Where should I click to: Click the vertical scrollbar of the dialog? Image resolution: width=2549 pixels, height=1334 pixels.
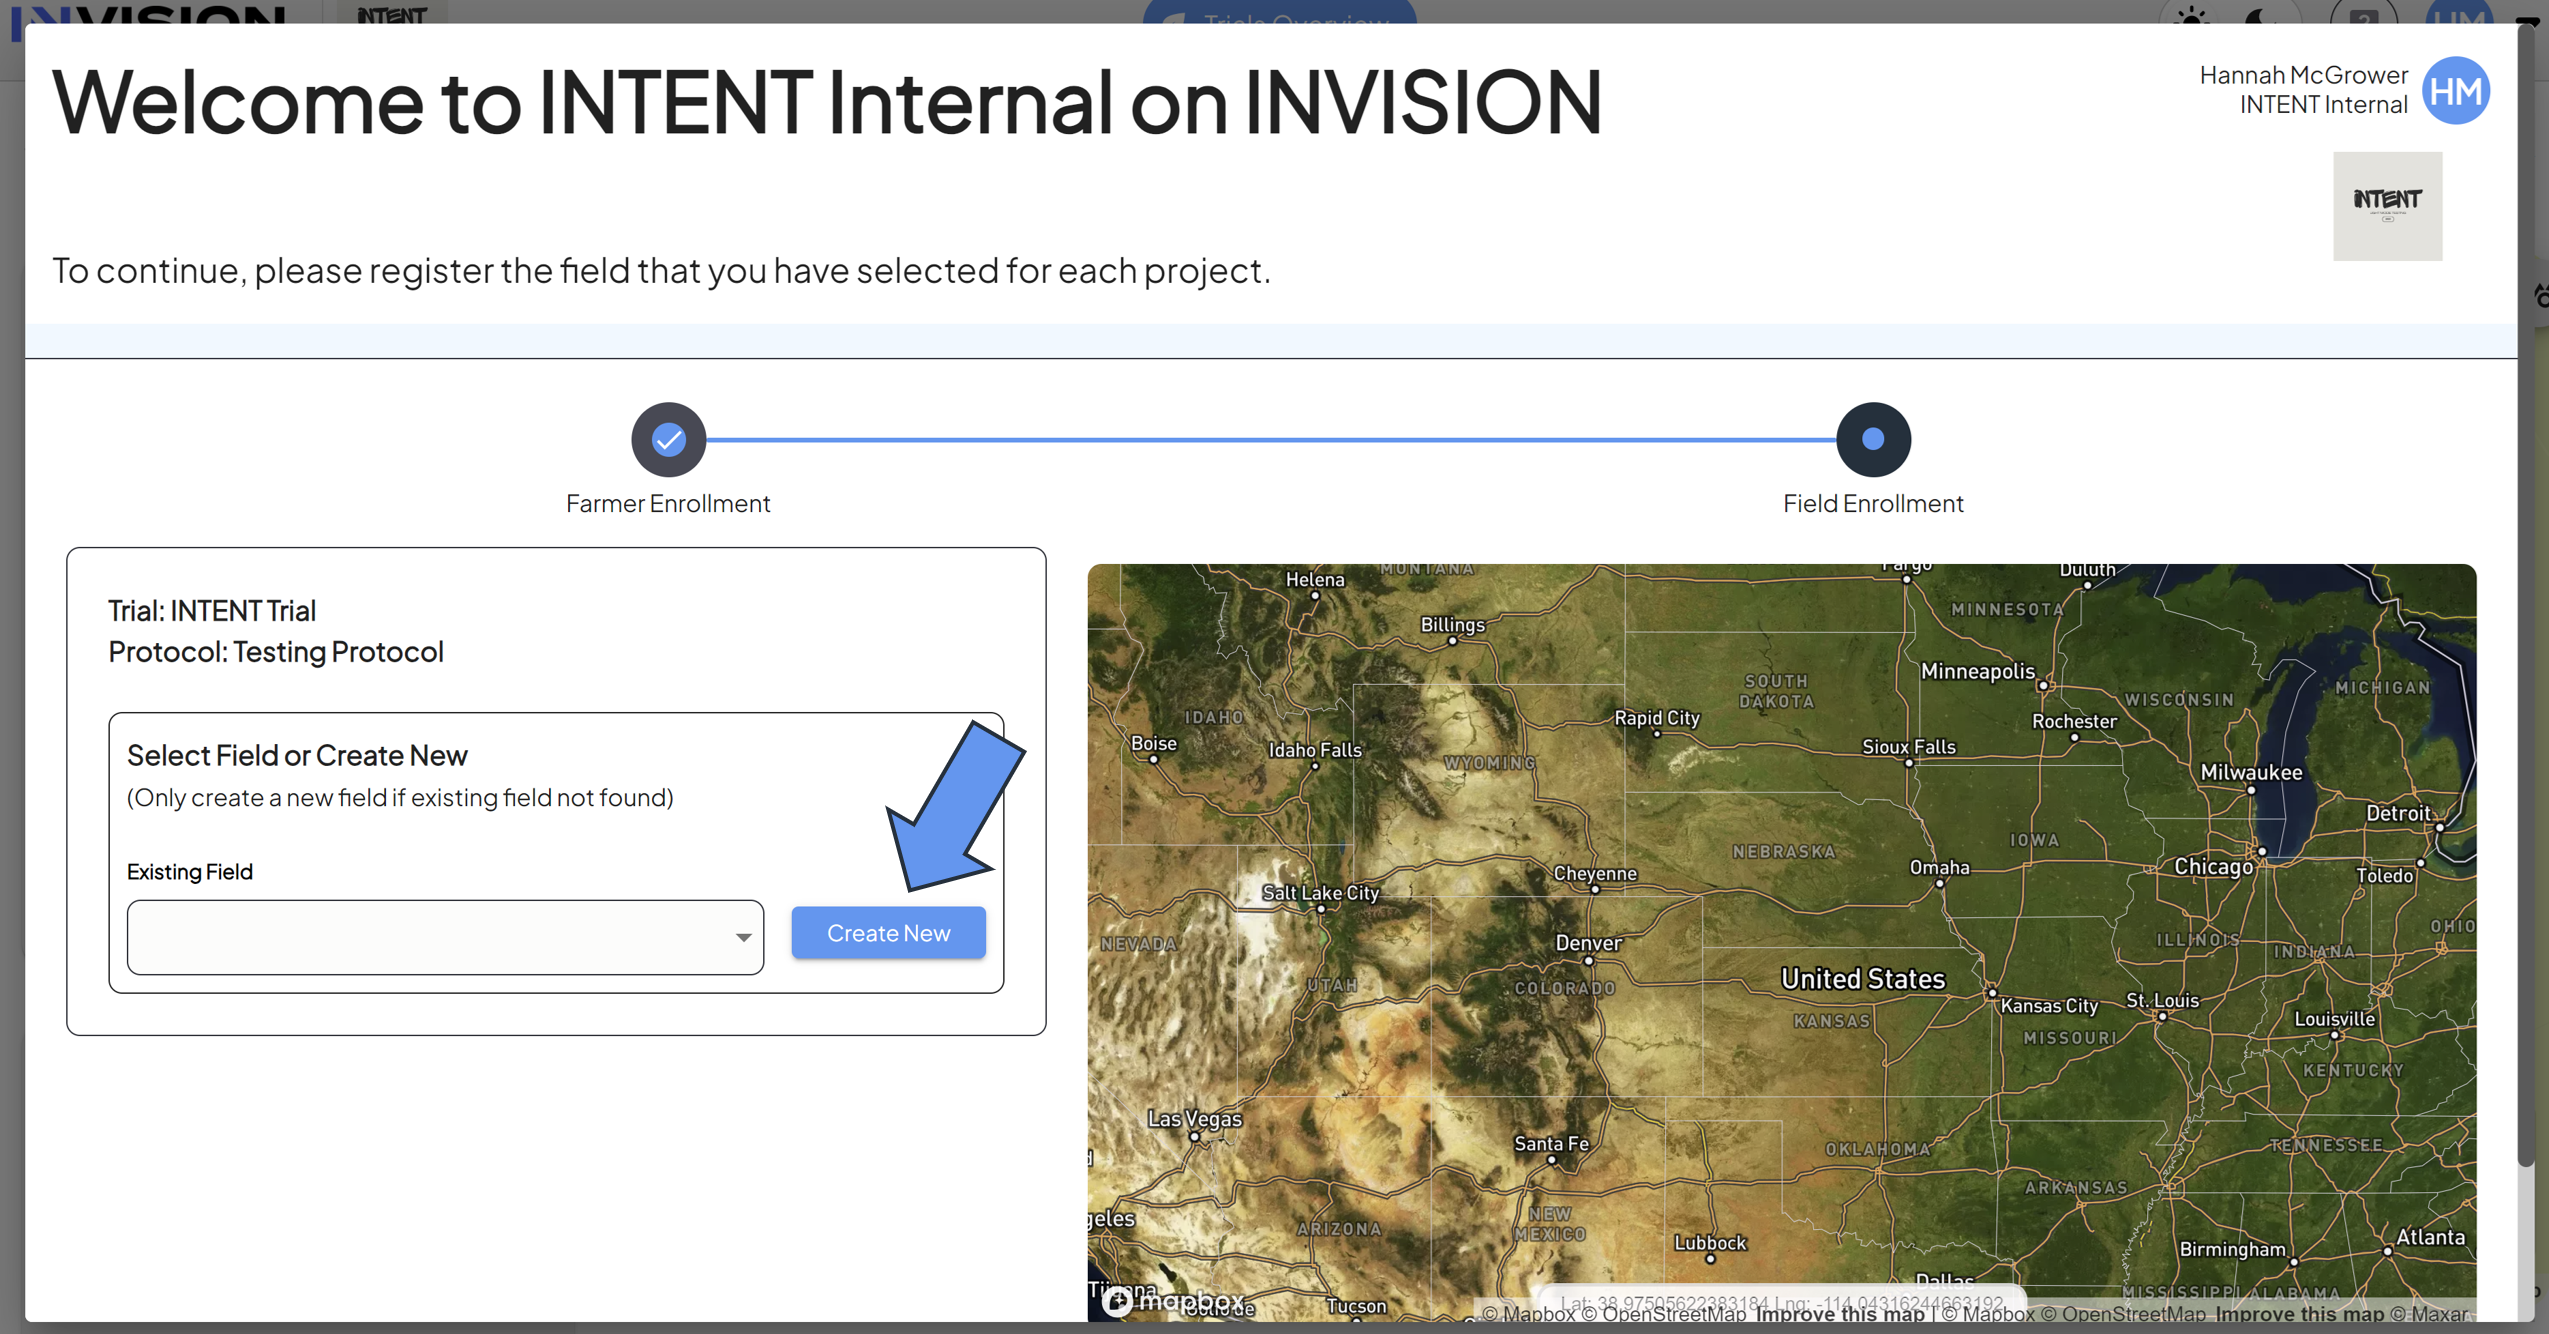coord(2526,600)
